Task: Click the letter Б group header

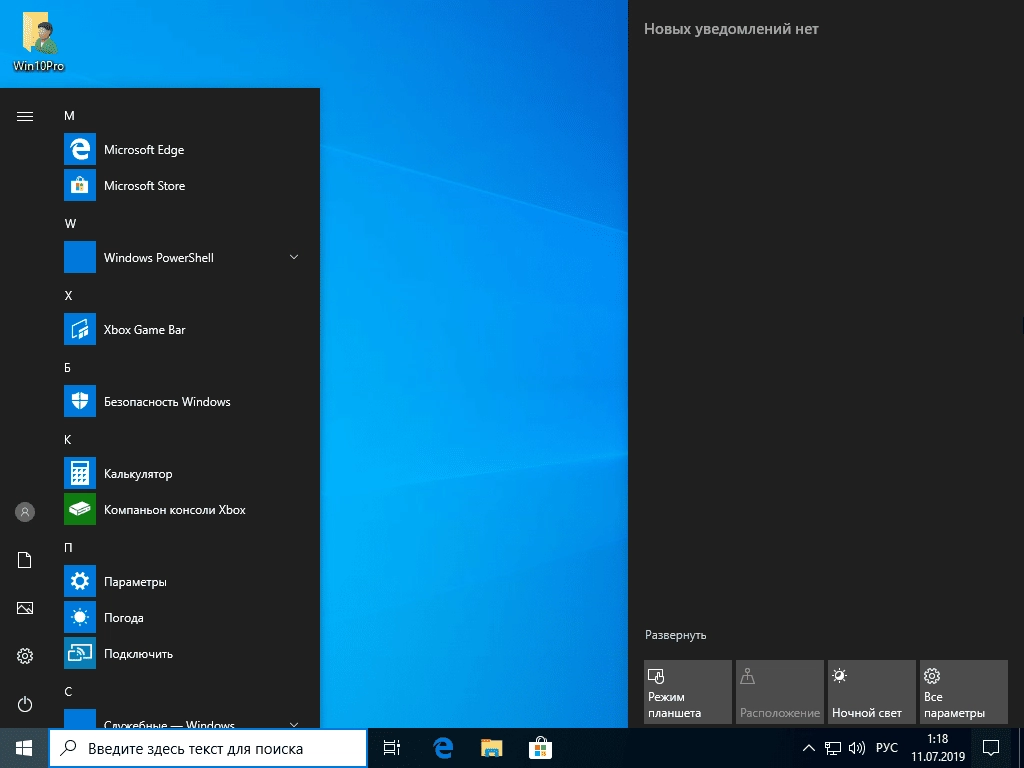Action: tap(67, 368)
